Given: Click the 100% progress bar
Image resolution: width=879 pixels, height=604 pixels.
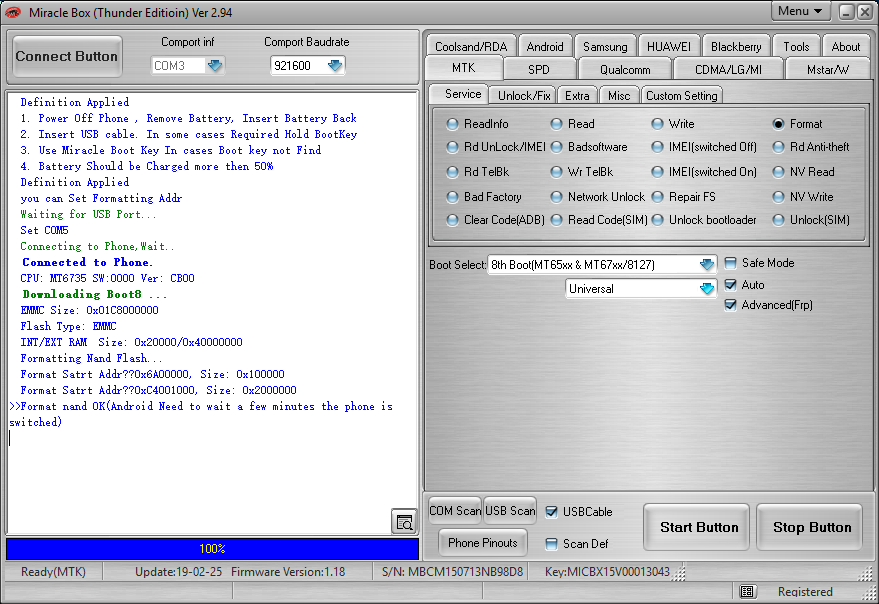Looking at the screenshot, I should coord(212,548).
